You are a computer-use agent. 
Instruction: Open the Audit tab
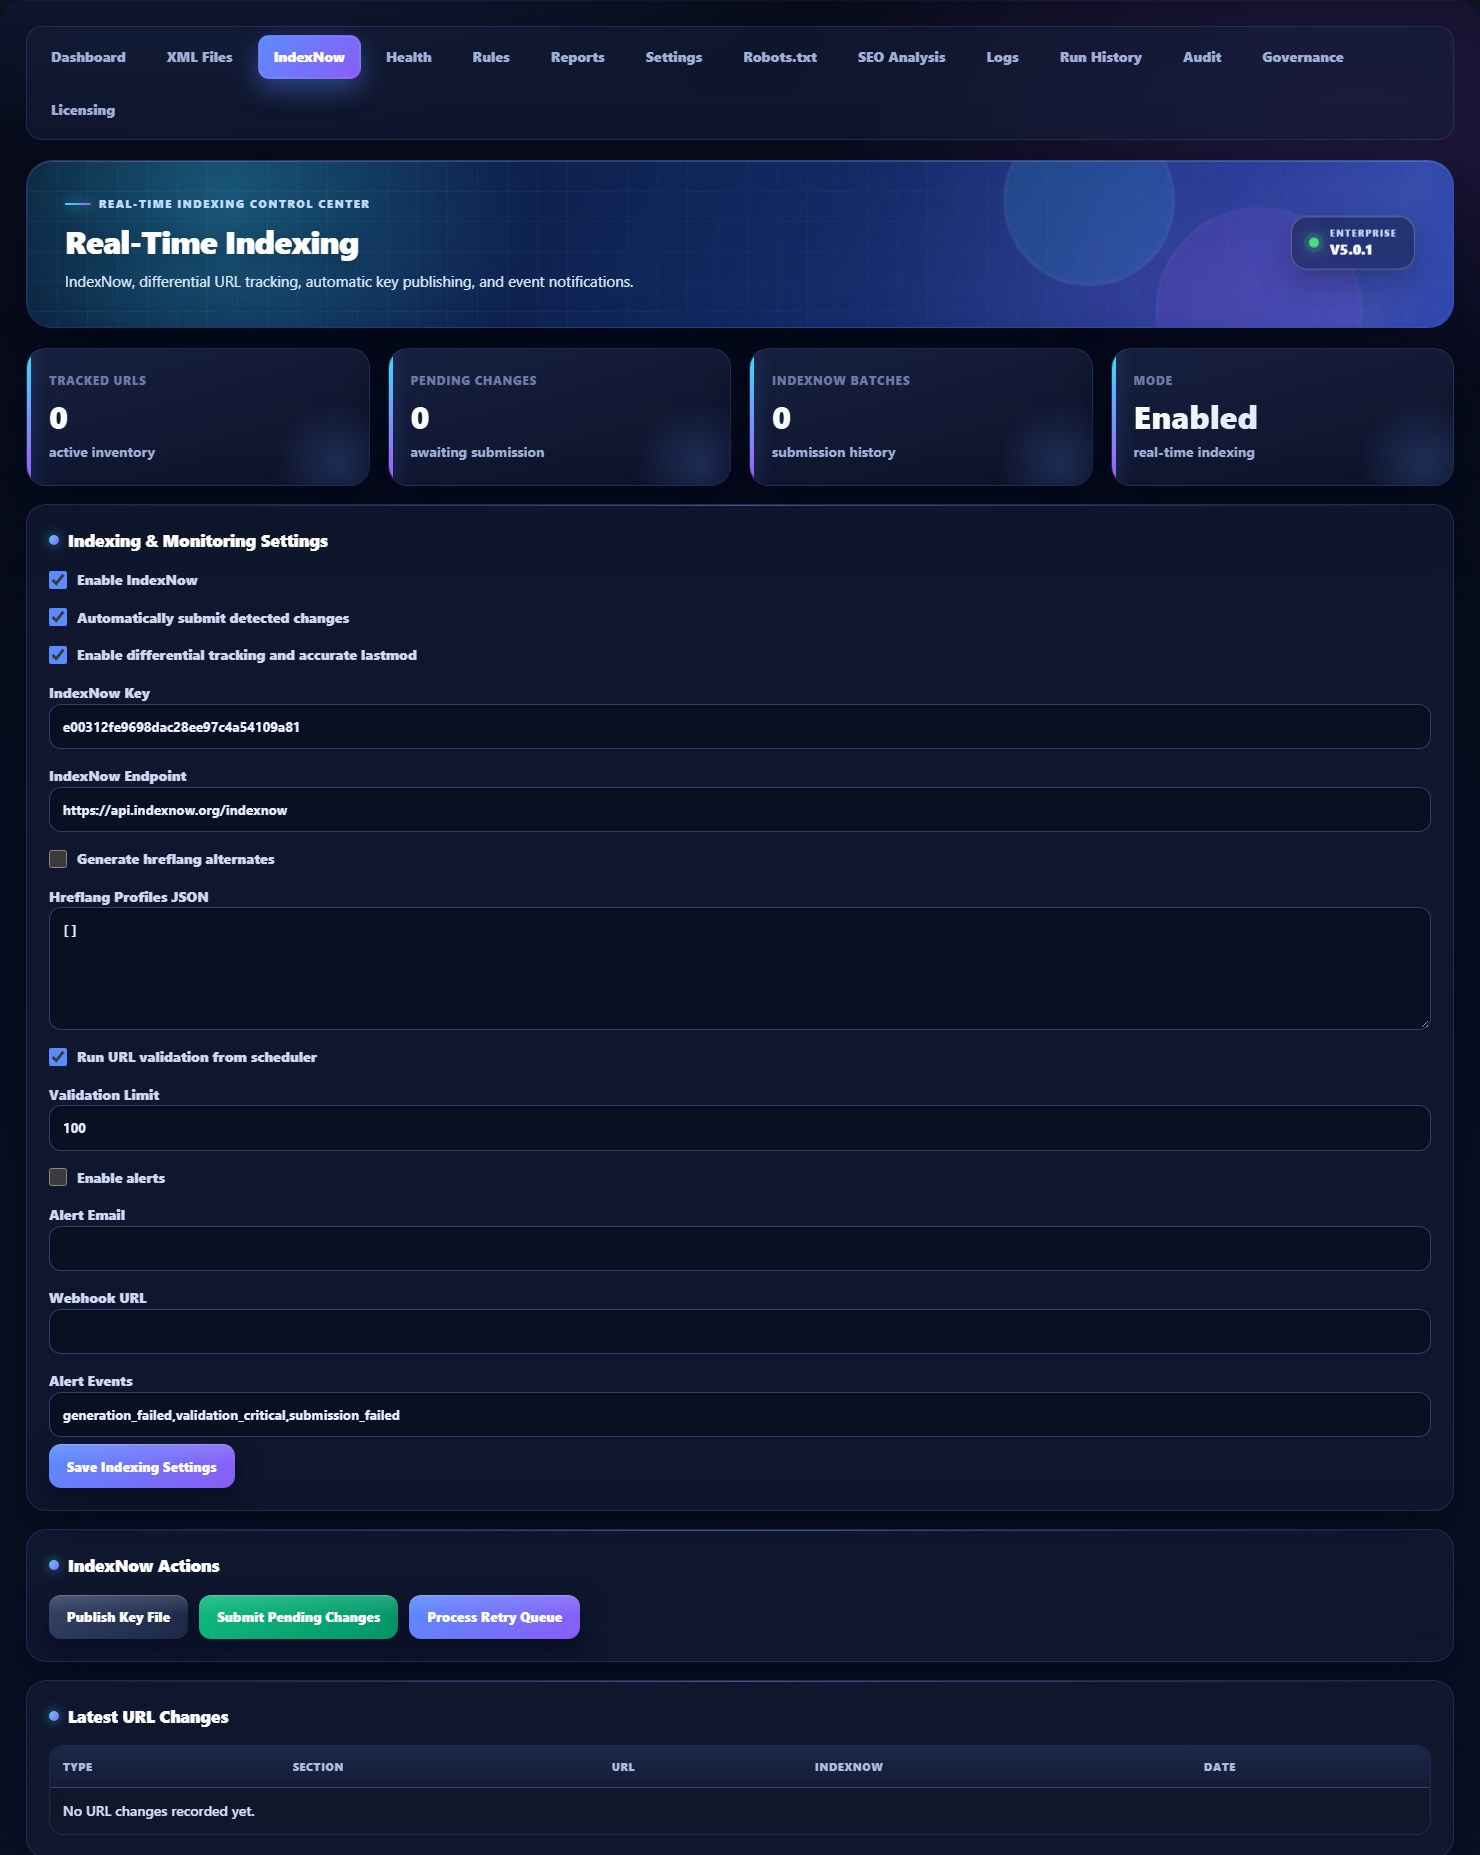pos(1201,57)
